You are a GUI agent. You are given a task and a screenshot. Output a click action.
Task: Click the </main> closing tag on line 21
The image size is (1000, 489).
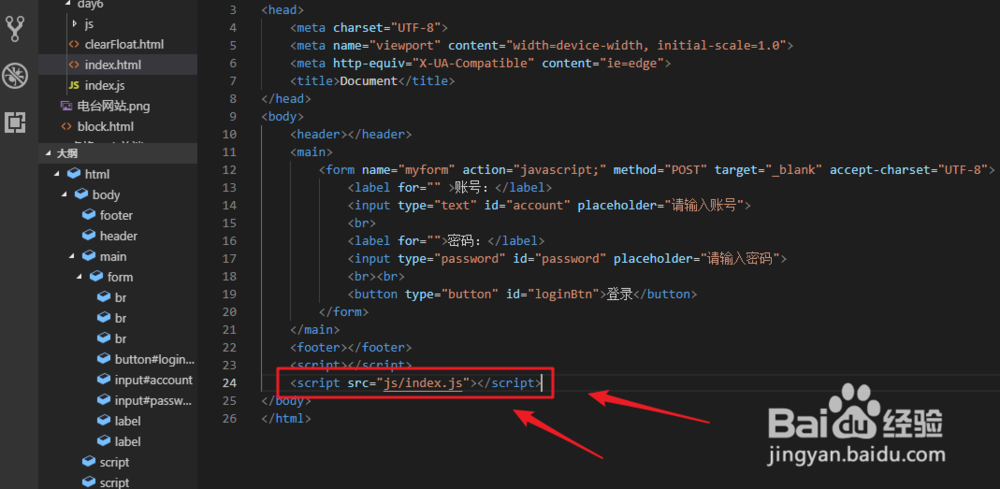314,330
